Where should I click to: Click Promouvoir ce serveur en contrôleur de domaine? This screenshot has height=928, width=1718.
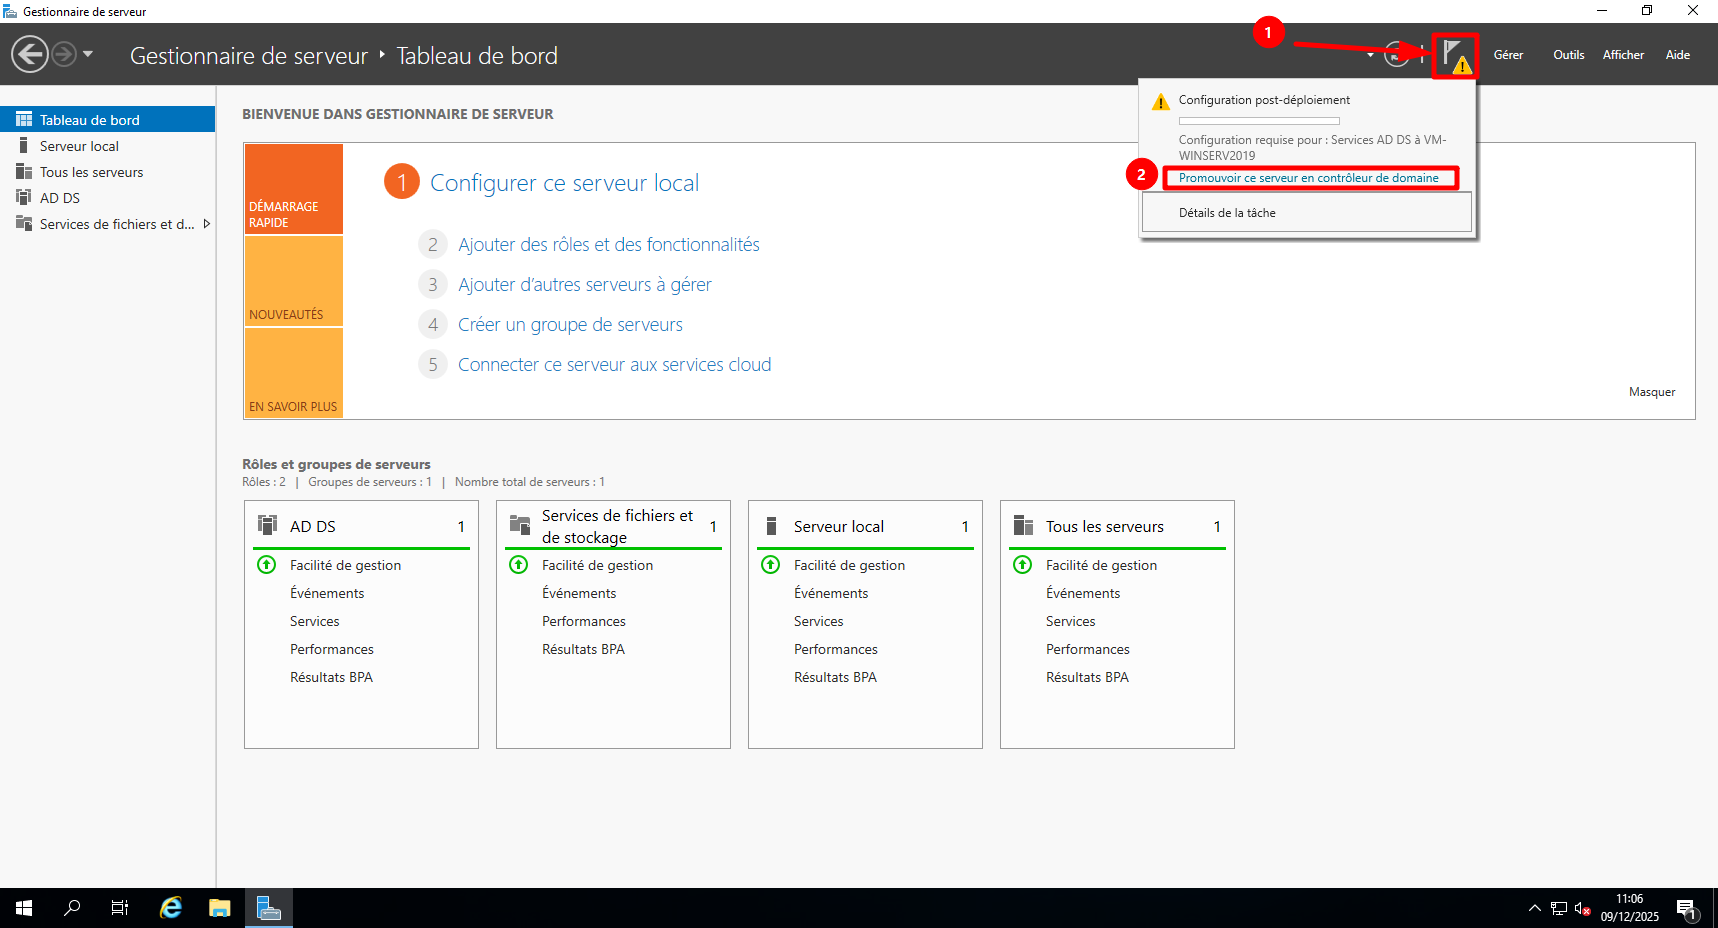coord(1308,178)
